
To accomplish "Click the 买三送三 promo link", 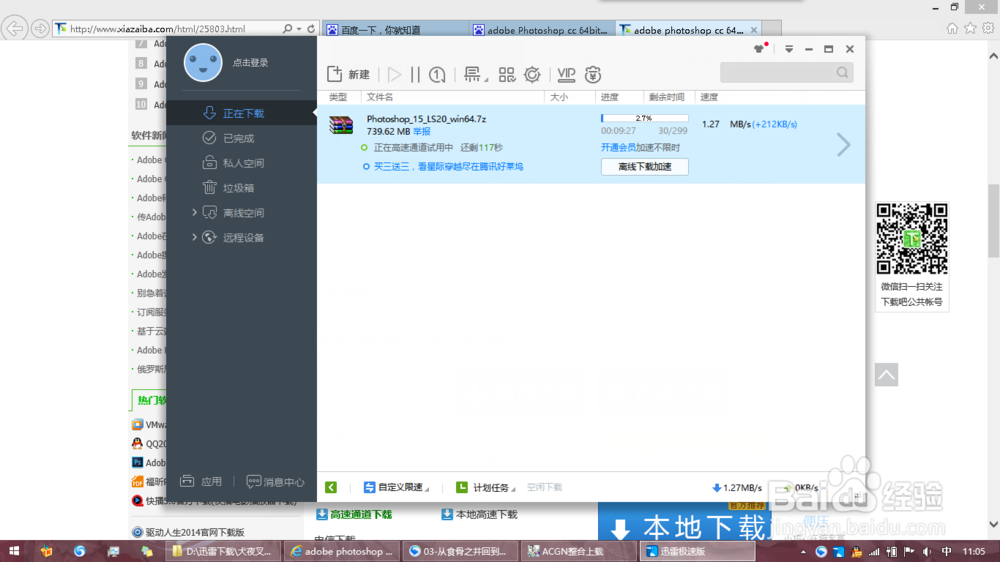I will 448,166.
